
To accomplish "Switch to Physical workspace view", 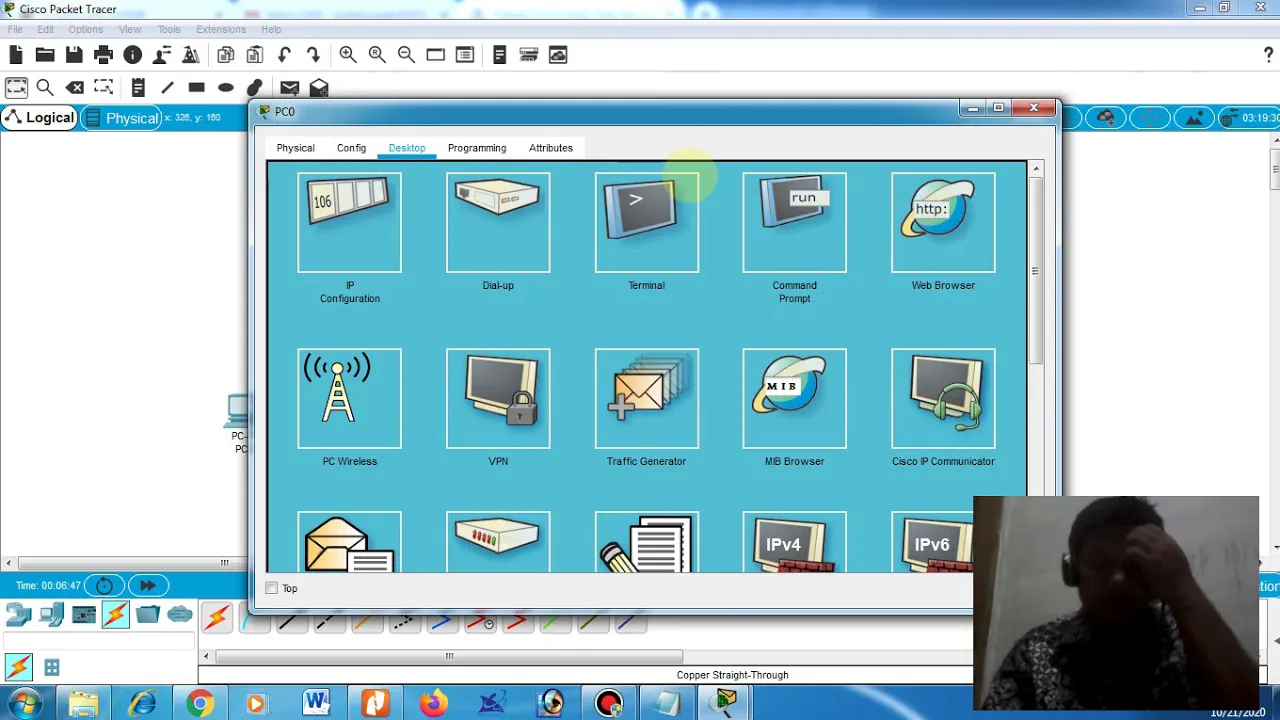I will pyautogui.click(x=121, y=118).
